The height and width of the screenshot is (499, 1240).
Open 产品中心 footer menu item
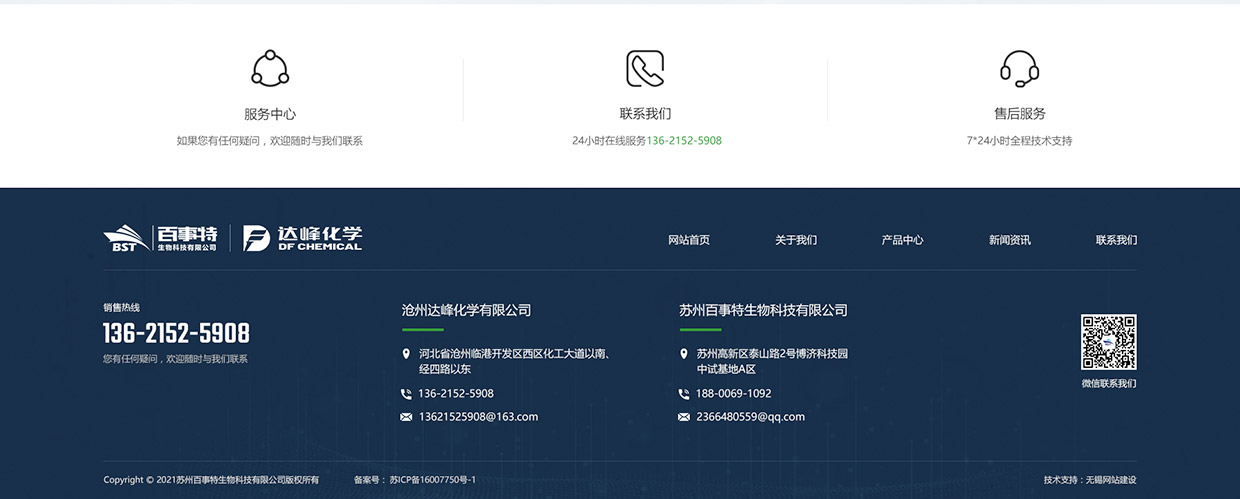[x=902, y=240]
